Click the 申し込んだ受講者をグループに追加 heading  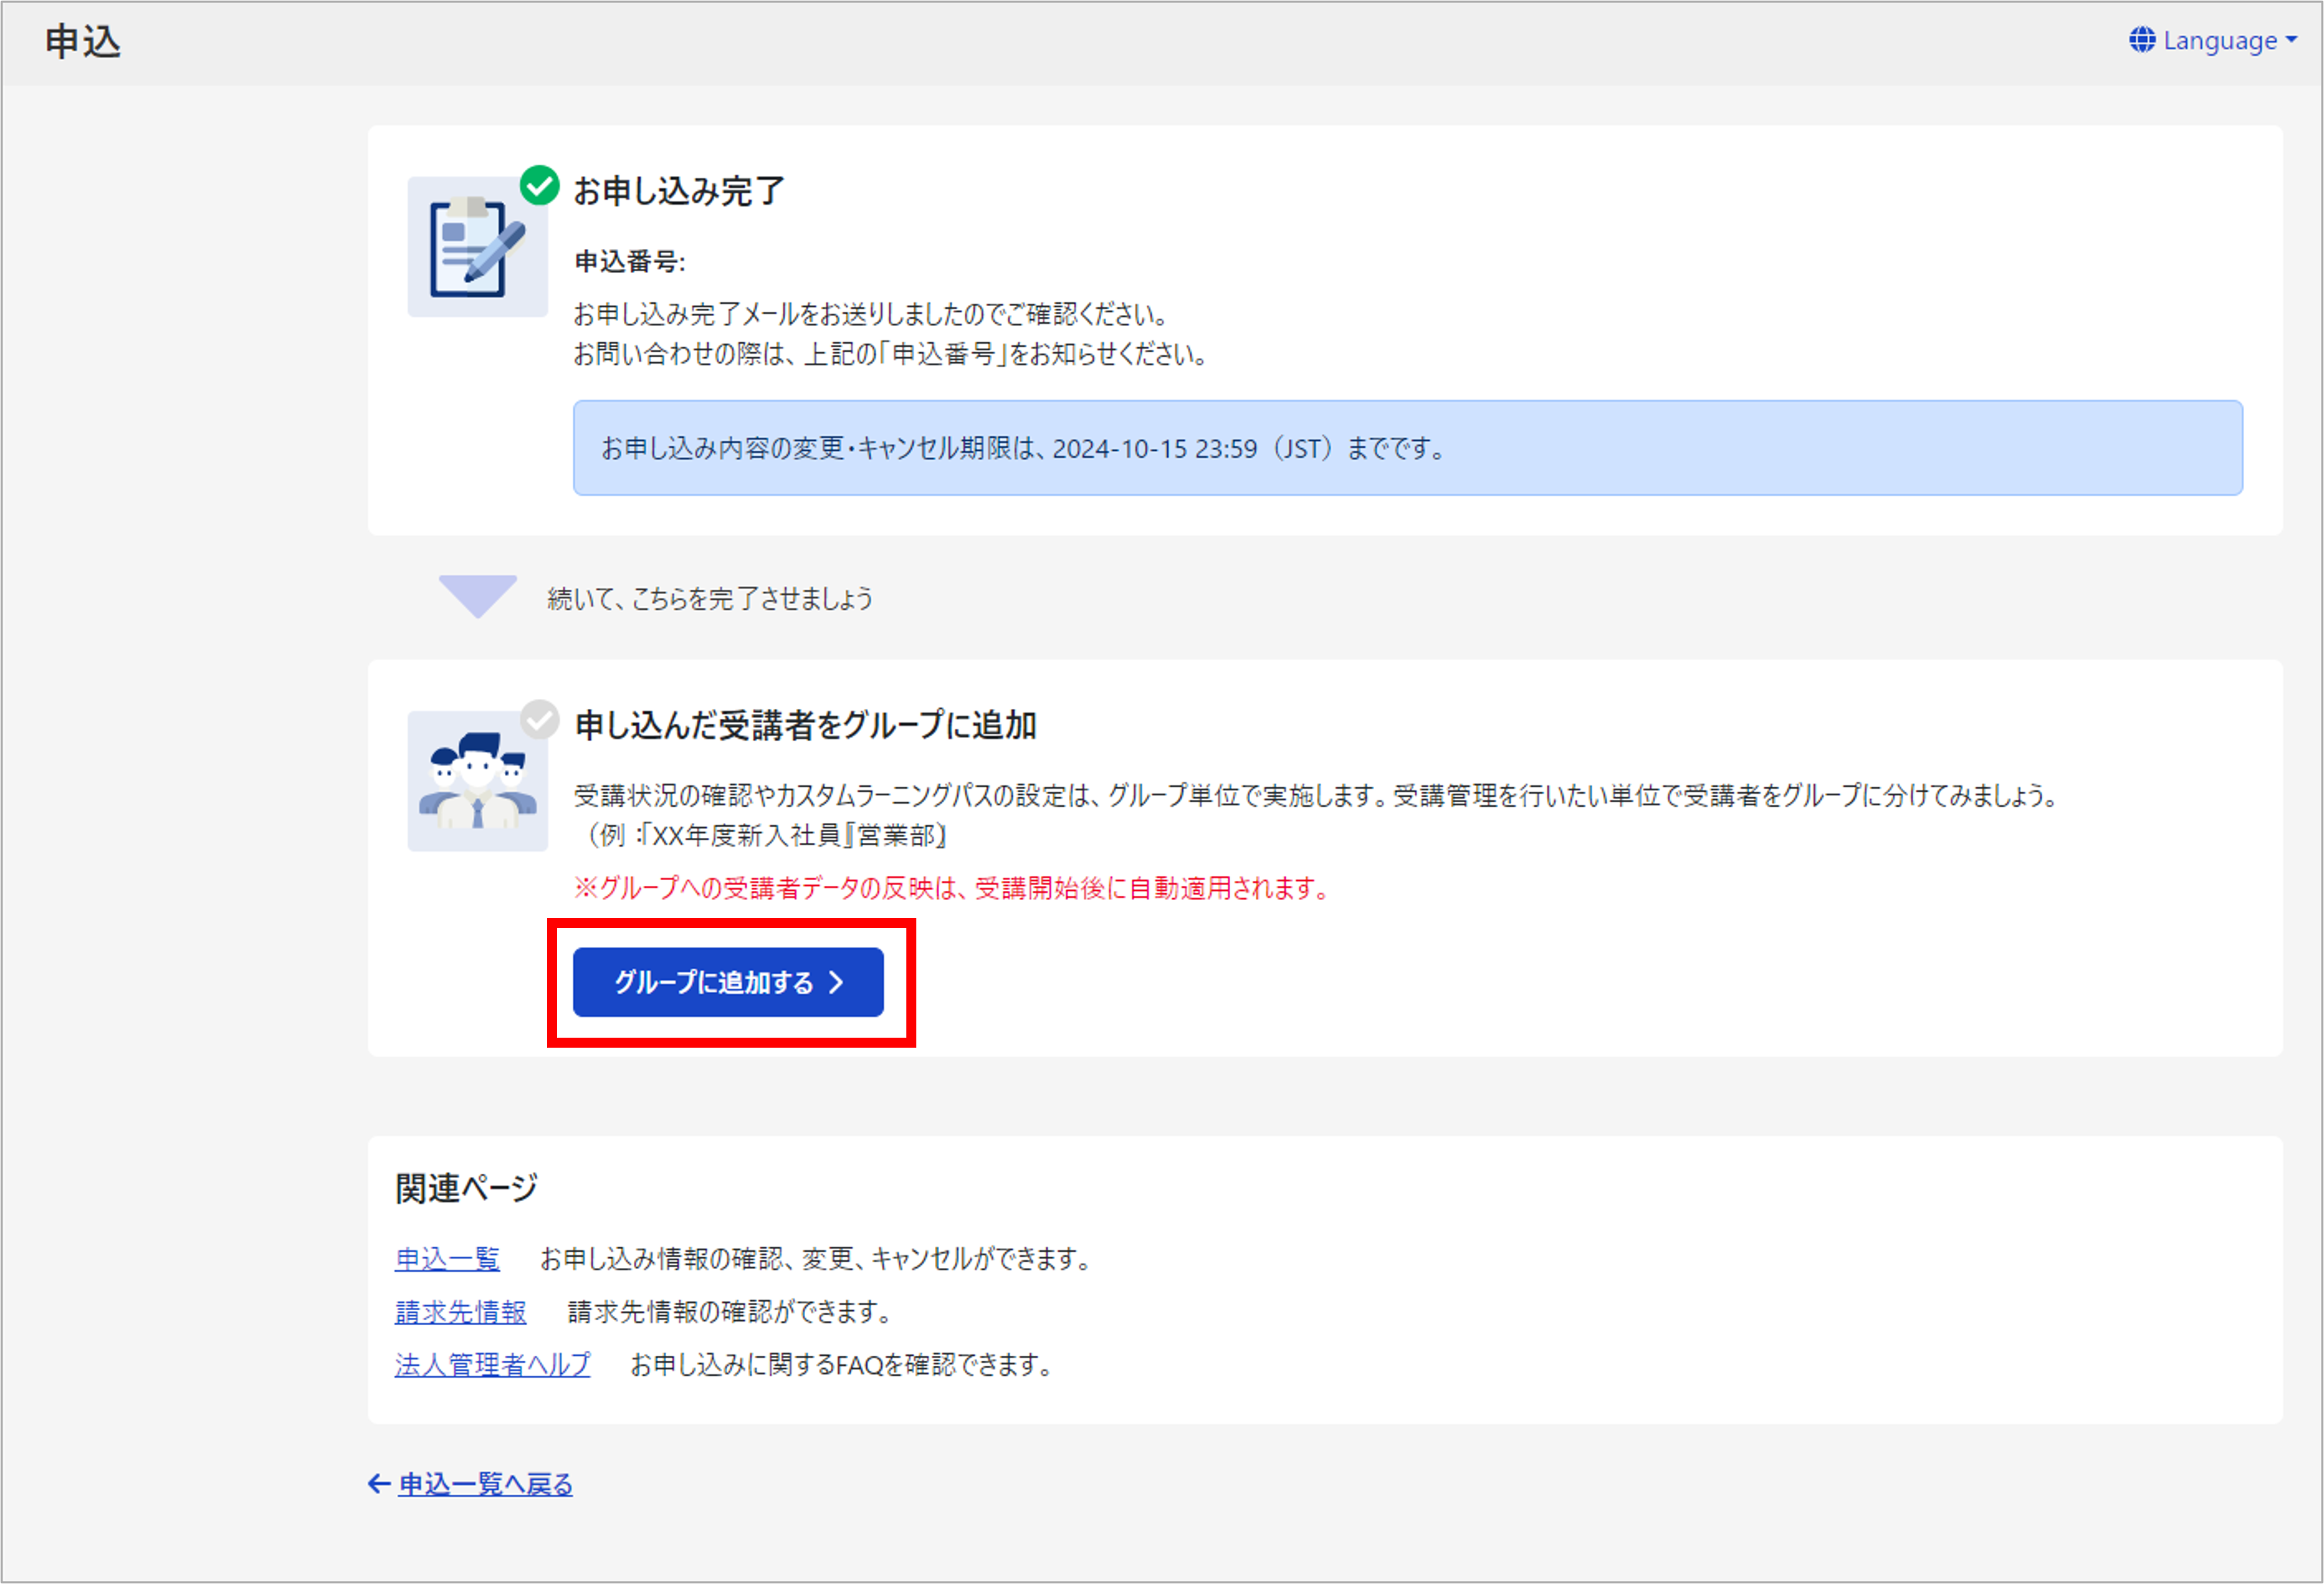(806, 725)
